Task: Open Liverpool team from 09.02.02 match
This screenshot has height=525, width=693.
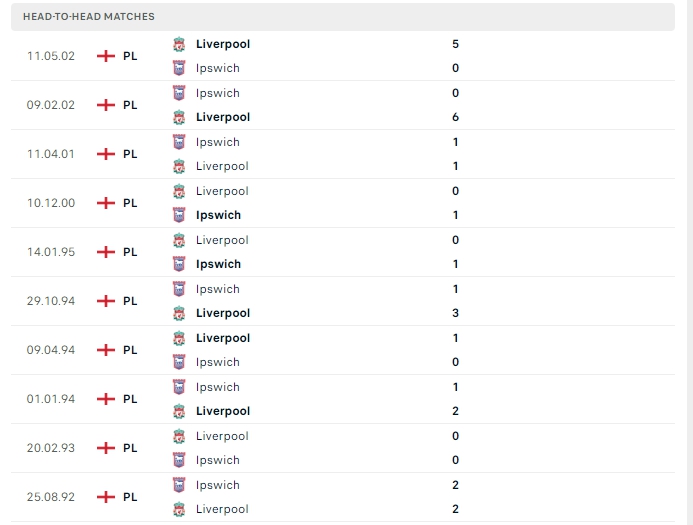Action: click(x=222, y=117)
